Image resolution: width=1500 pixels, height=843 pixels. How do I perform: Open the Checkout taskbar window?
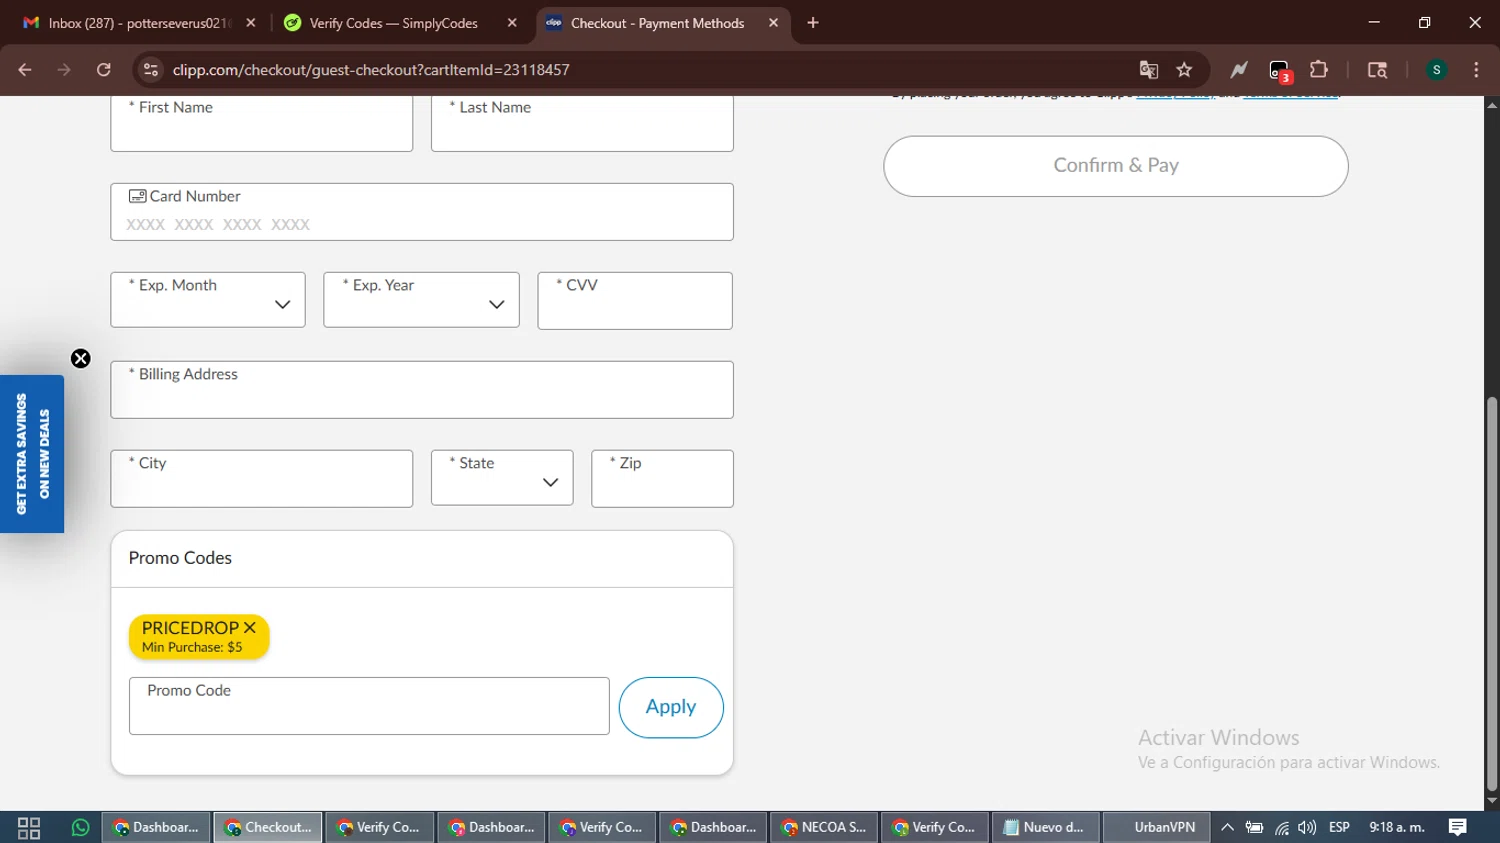tap(268, 828)
